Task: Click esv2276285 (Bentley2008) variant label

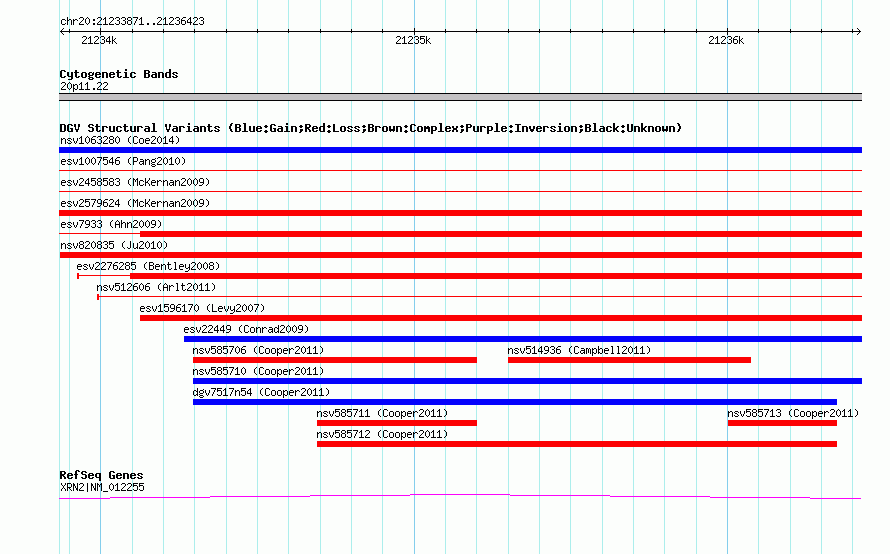Action: [x=148, y=266]
